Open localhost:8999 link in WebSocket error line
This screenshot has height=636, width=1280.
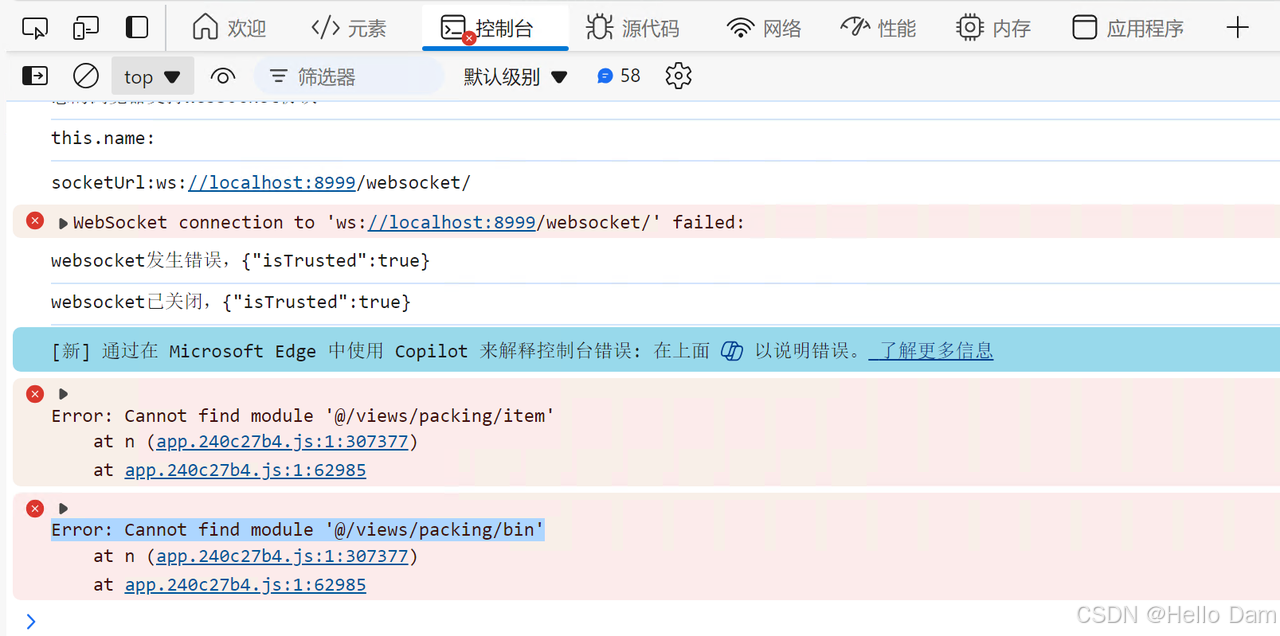tap(452, 222)
